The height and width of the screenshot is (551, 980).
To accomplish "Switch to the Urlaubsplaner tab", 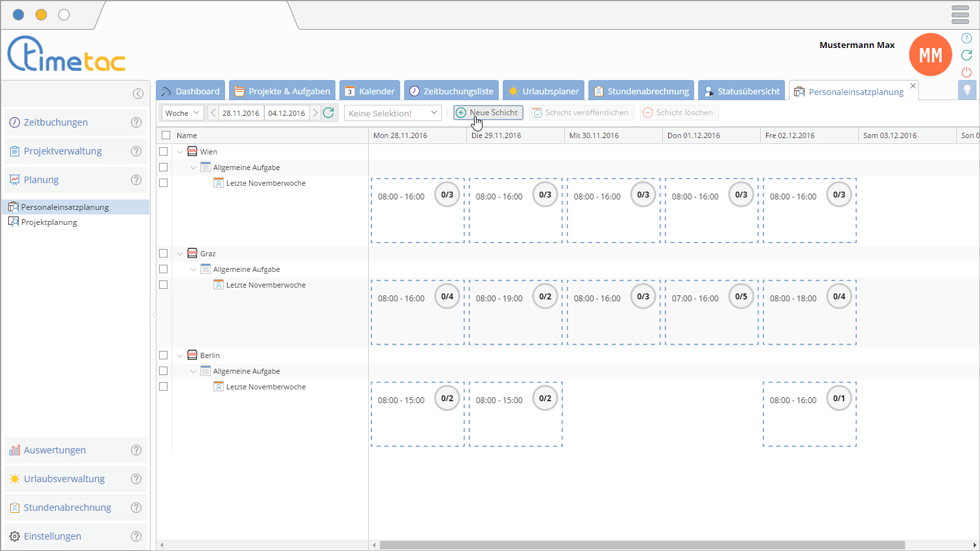I will pos(544,91).
